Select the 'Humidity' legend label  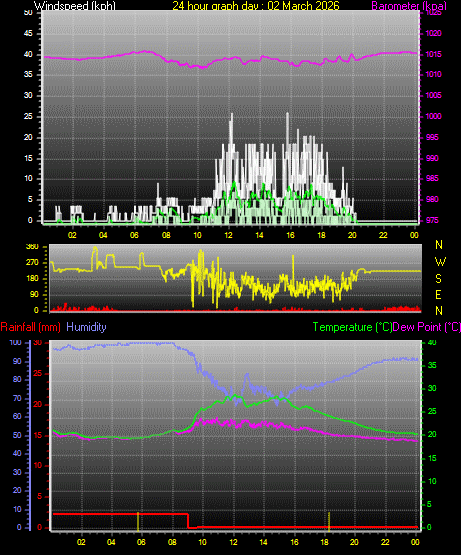[86, 327]
